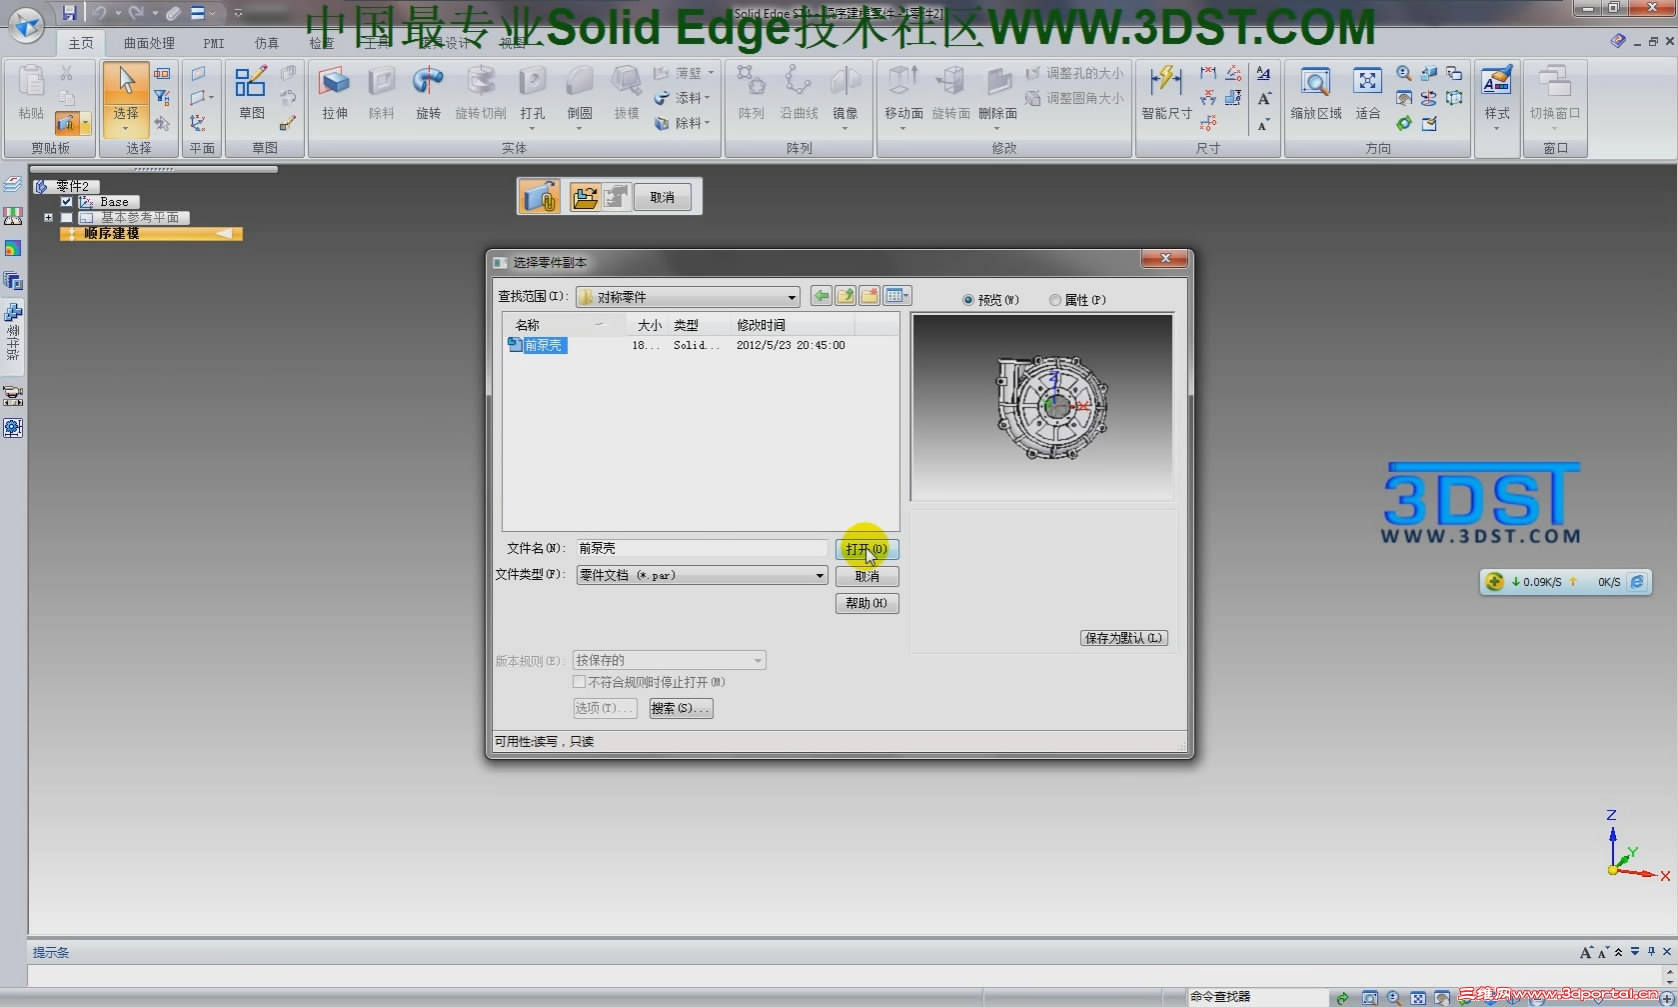Click inside the 文件名 filename field
This screenshot has height=1007, width=1678.
pos(700,548)
